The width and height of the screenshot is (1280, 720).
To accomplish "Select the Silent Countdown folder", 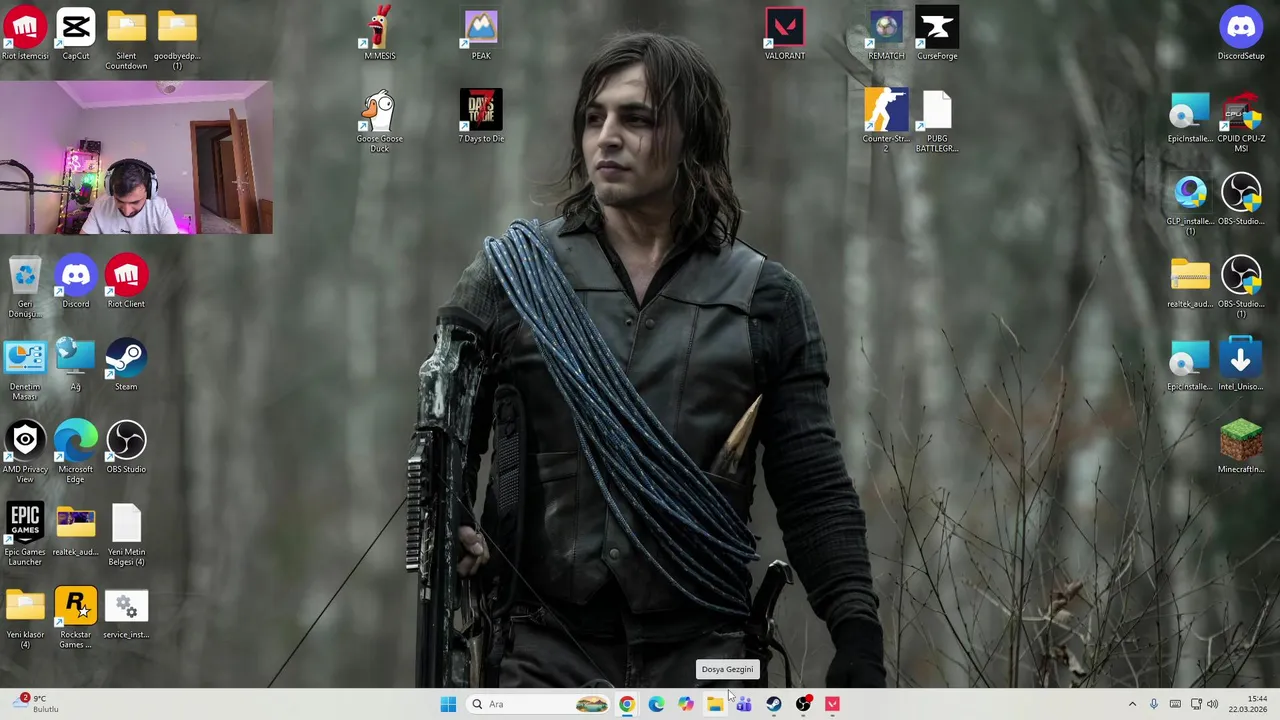I will (x=126, y=39).
